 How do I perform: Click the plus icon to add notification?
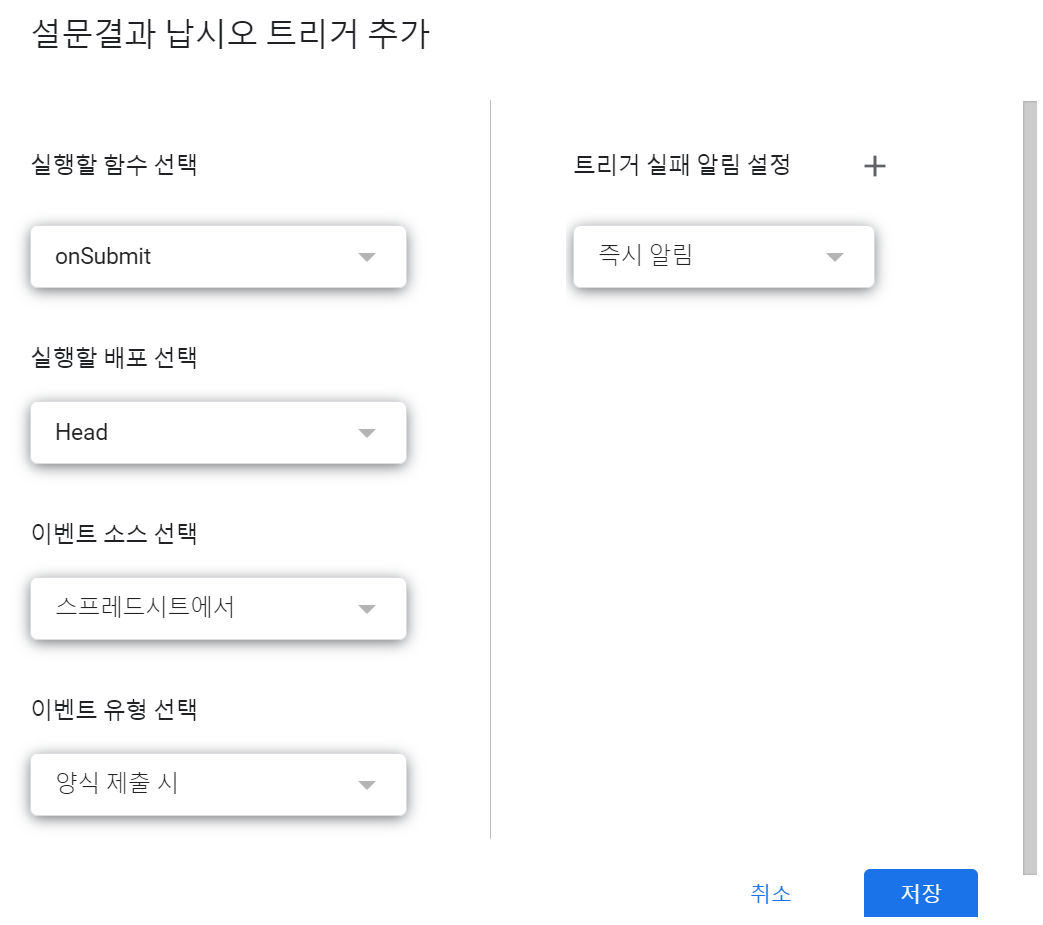point(875,165)
